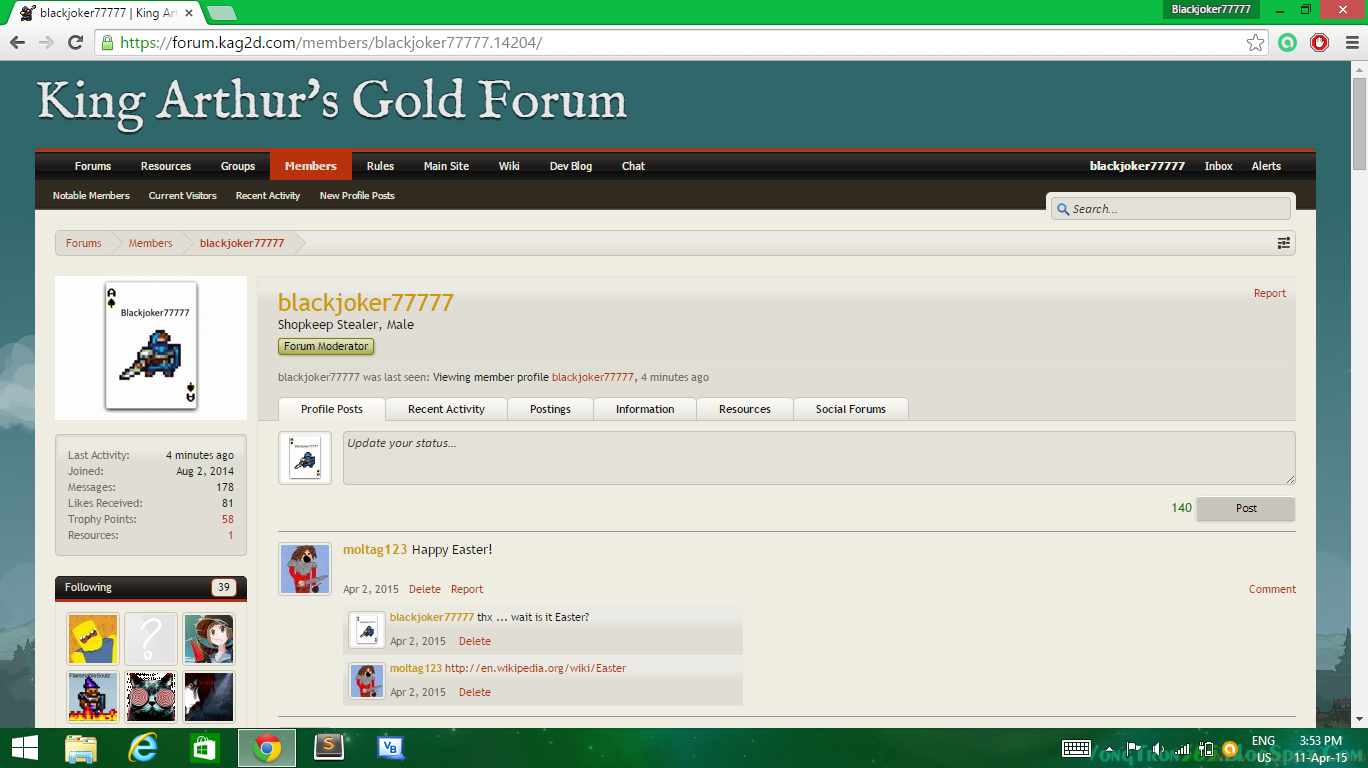Click in the forum Search field

tap(1170, 209)
